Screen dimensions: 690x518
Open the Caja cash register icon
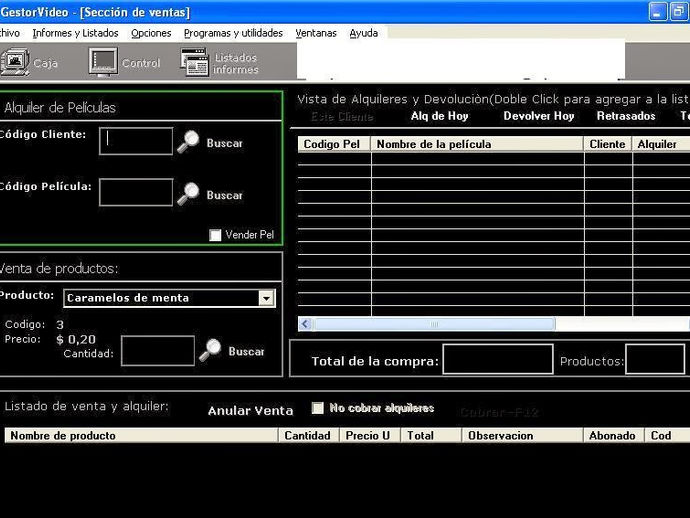[x=15, y=62]
